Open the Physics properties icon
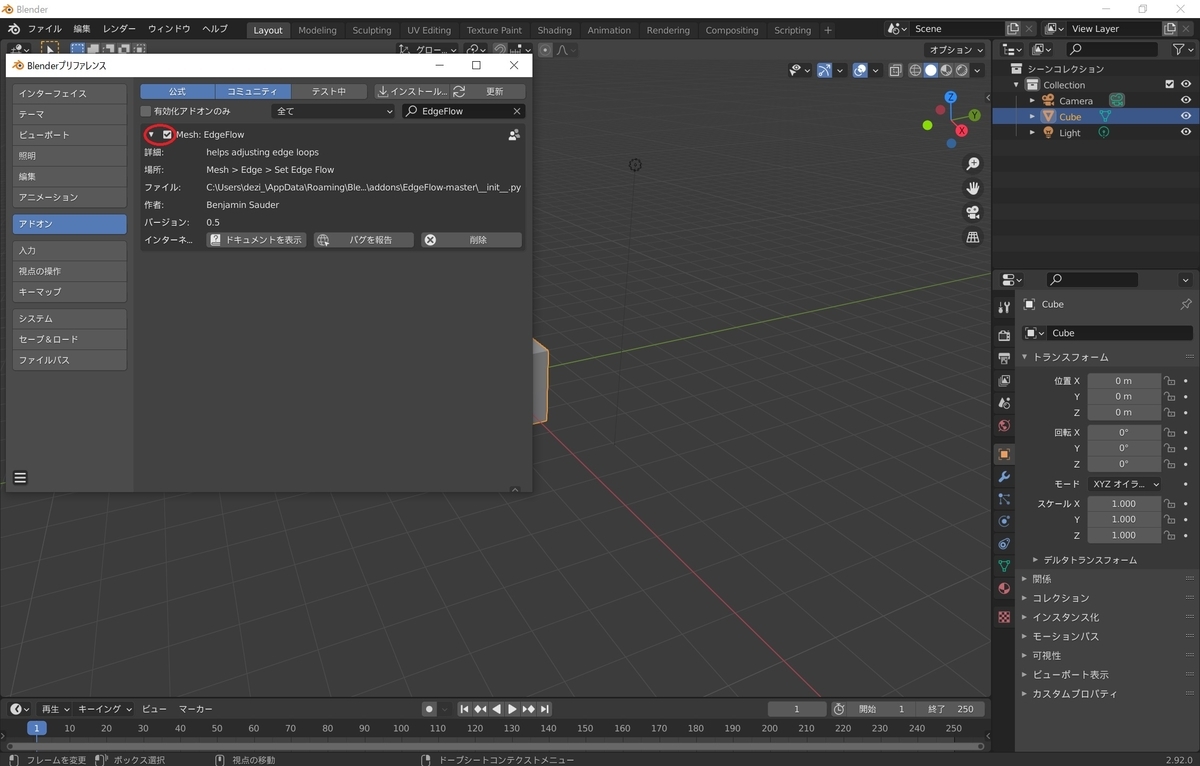 point(1003,521)
